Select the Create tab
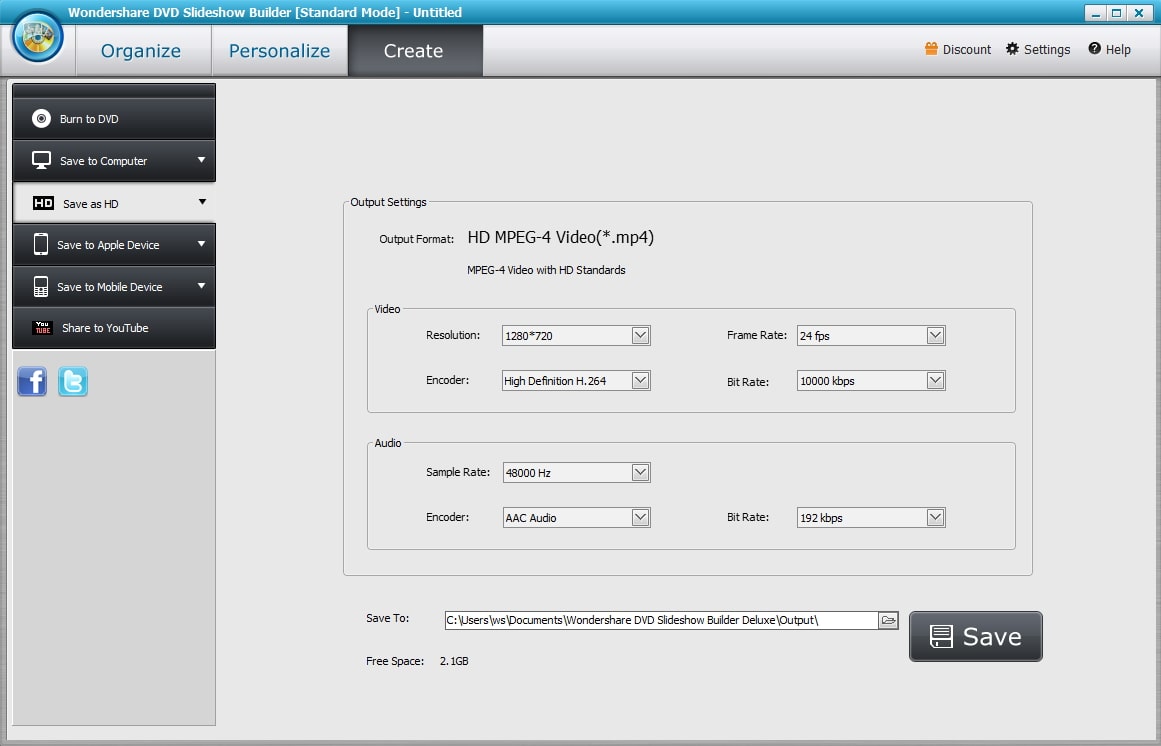This screenshot has width=1161, height=746. tap(415, 50)
